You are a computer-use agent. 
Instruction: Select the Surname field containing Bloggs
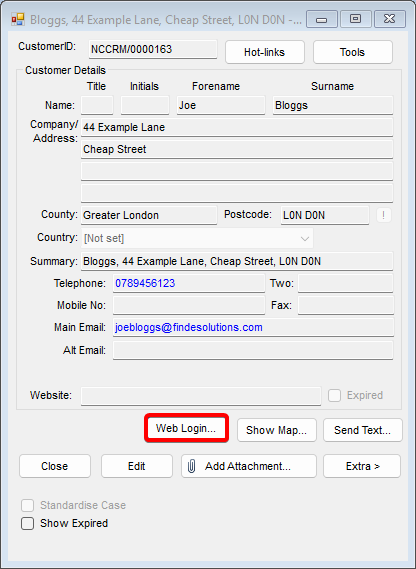[x=333, y=106]
